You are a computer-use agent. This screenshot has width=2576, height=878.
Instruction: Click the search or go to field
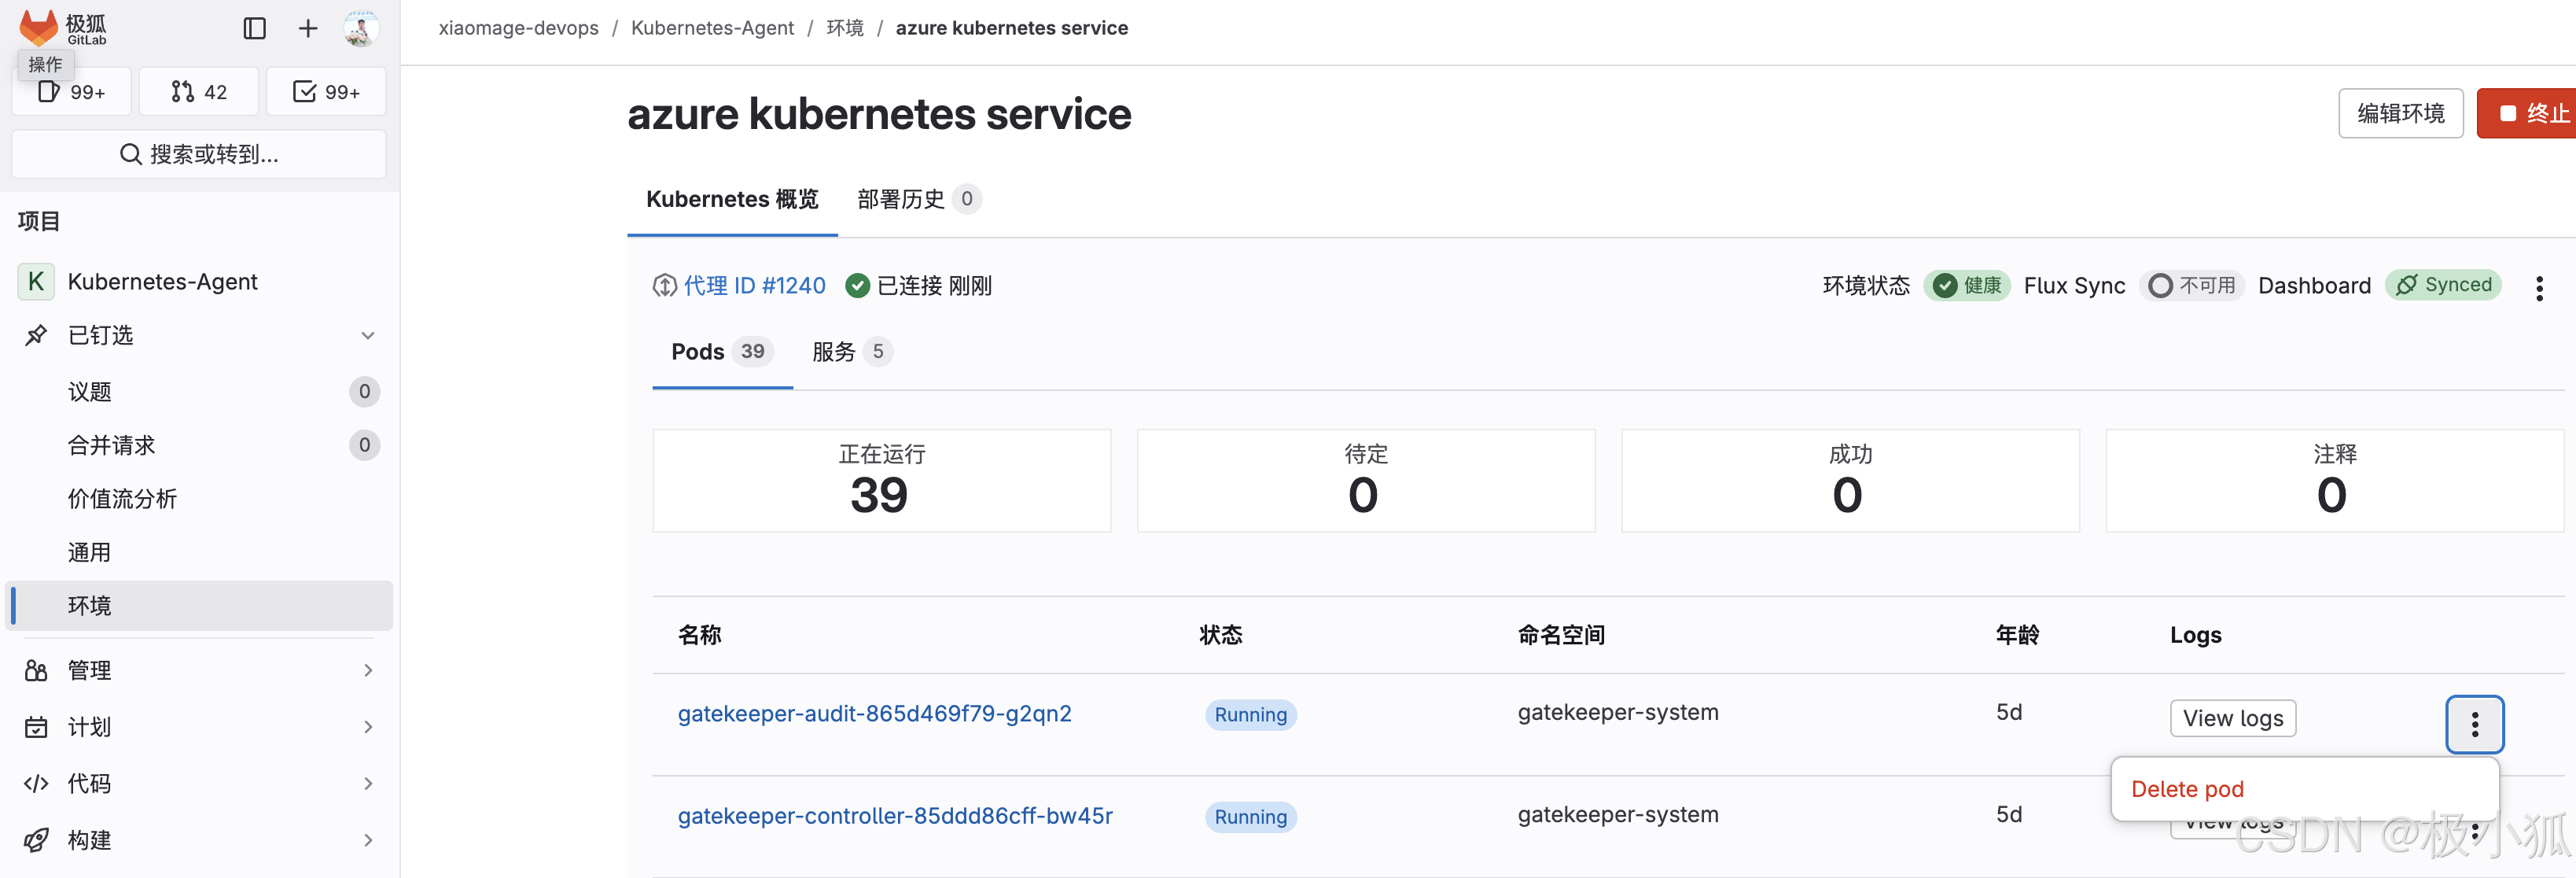click(199, 154)
